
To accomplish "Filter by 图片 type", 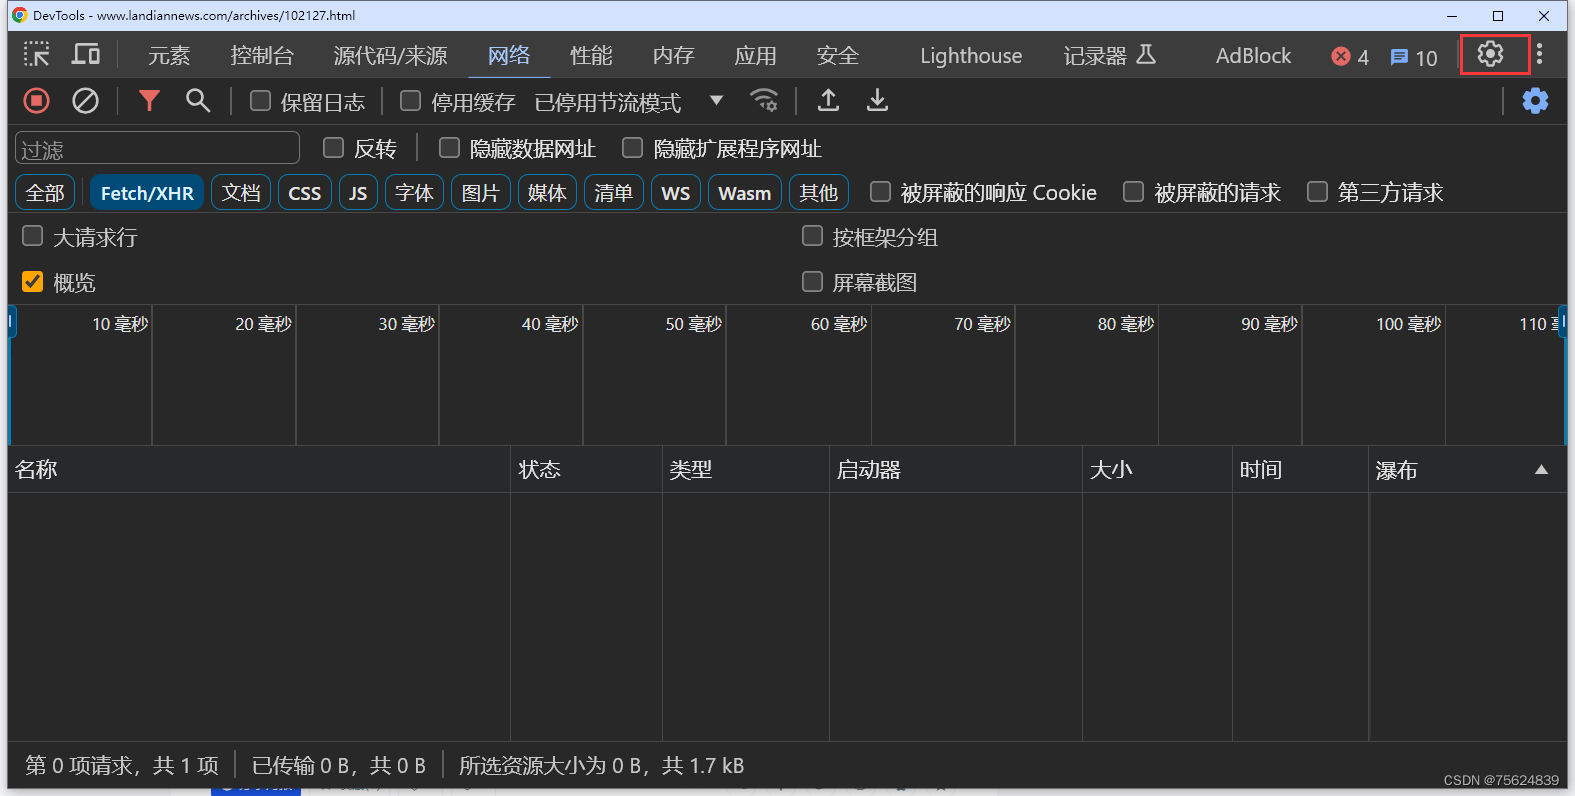I will 481,192.
